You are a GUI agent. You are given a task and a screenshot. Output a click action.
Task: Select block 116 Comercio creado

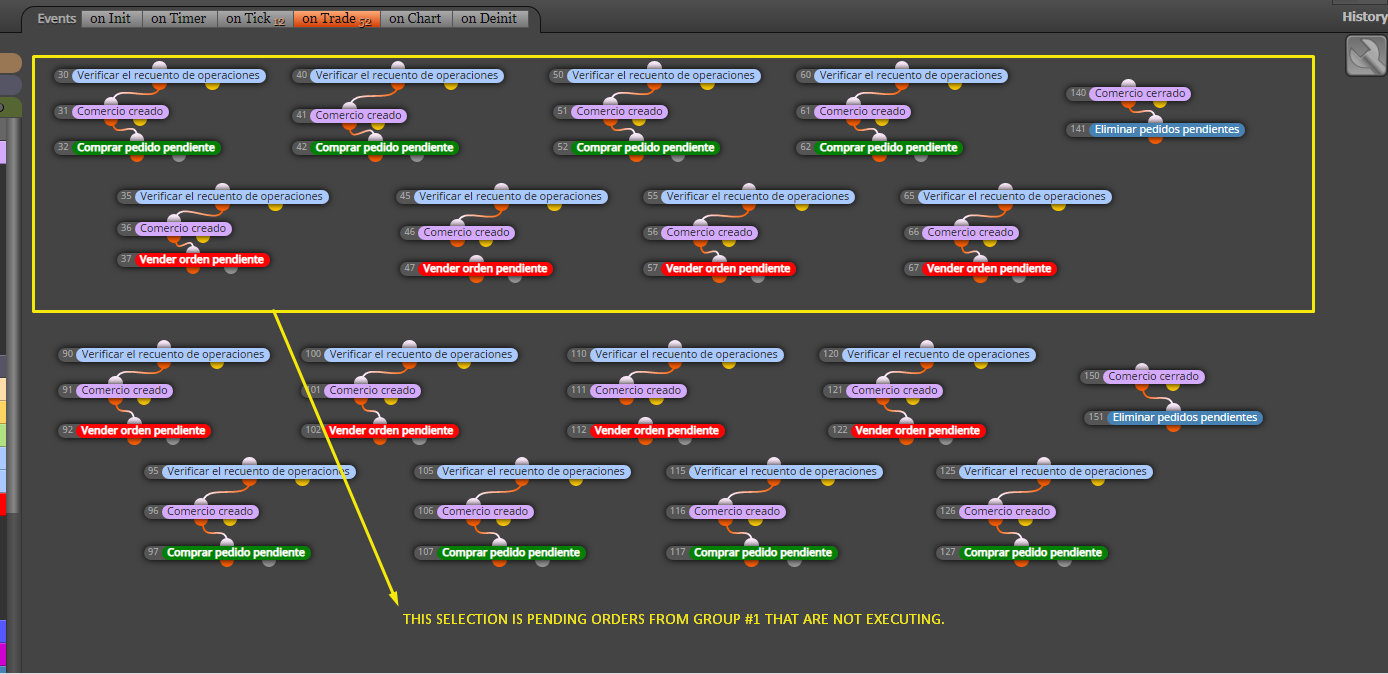pos(726,512)
